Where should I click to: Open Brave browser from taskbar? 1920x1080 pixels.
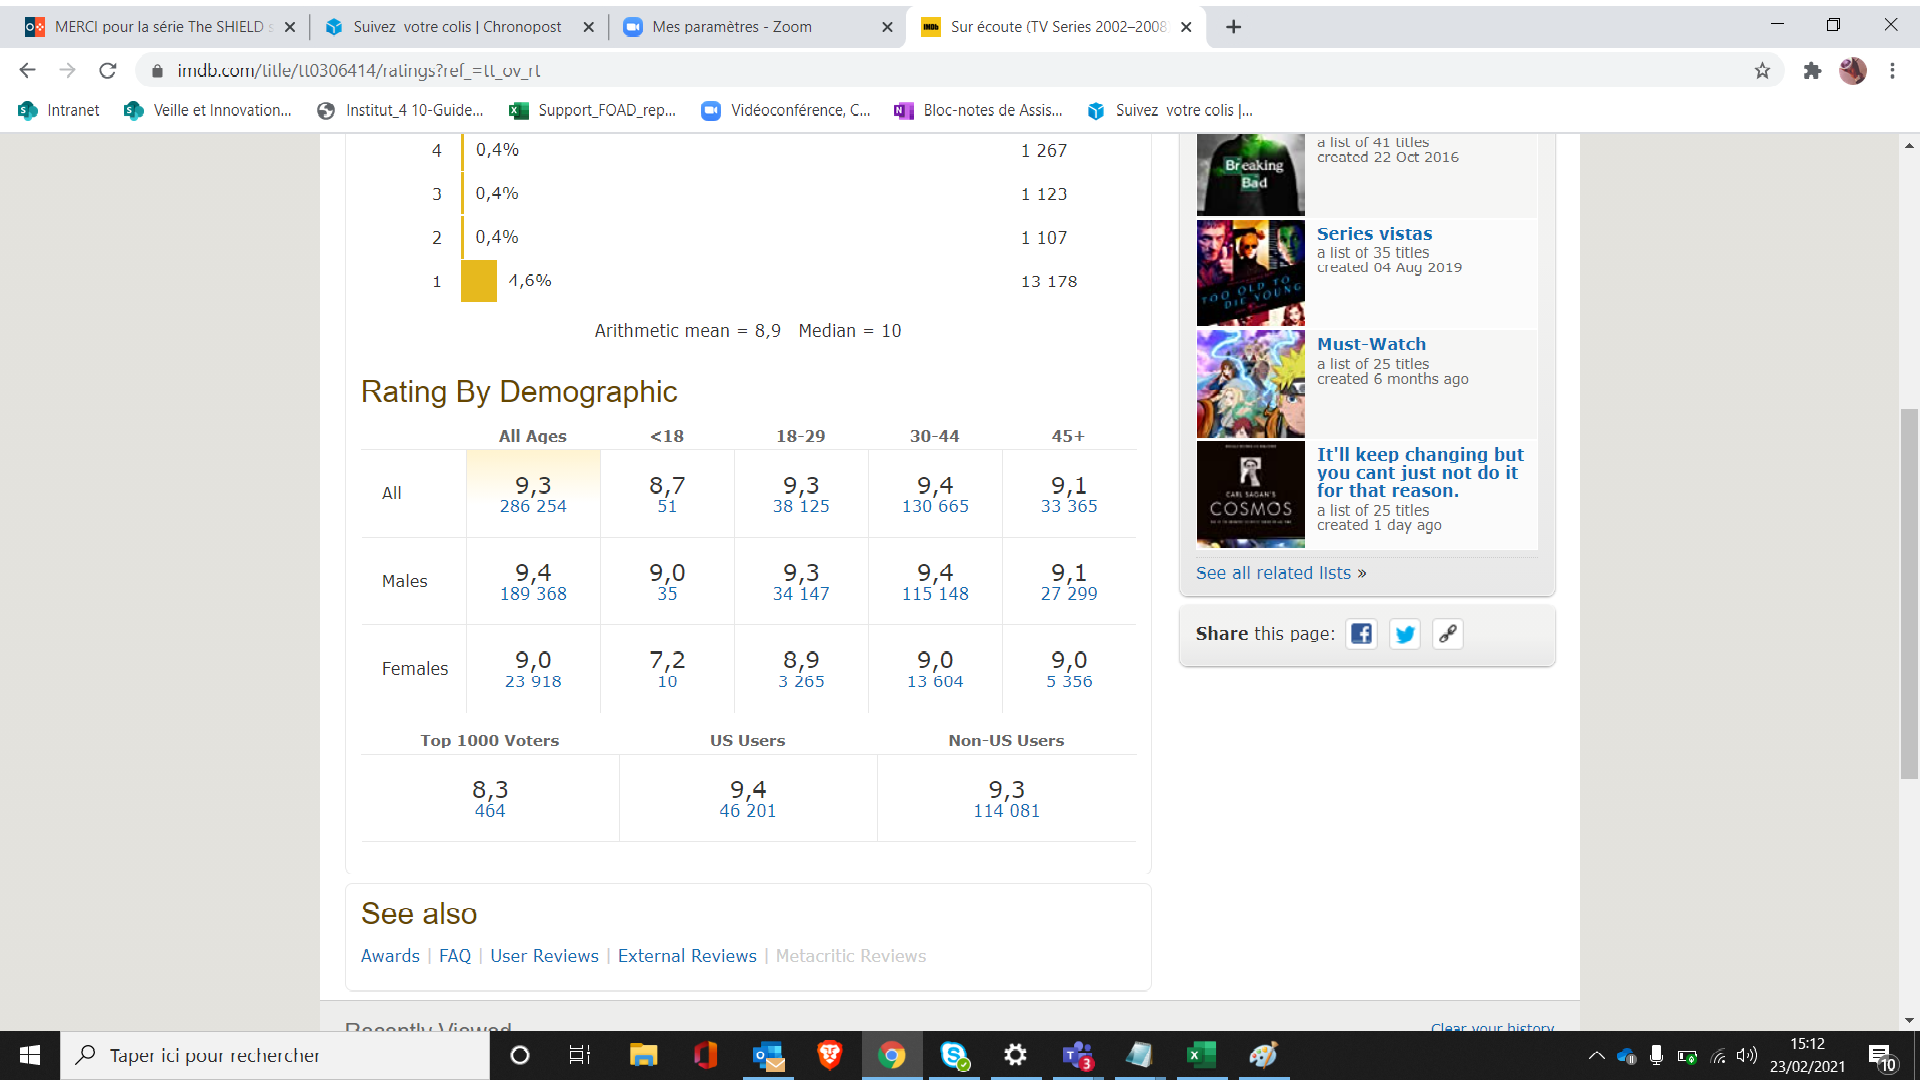[829, 1055]
